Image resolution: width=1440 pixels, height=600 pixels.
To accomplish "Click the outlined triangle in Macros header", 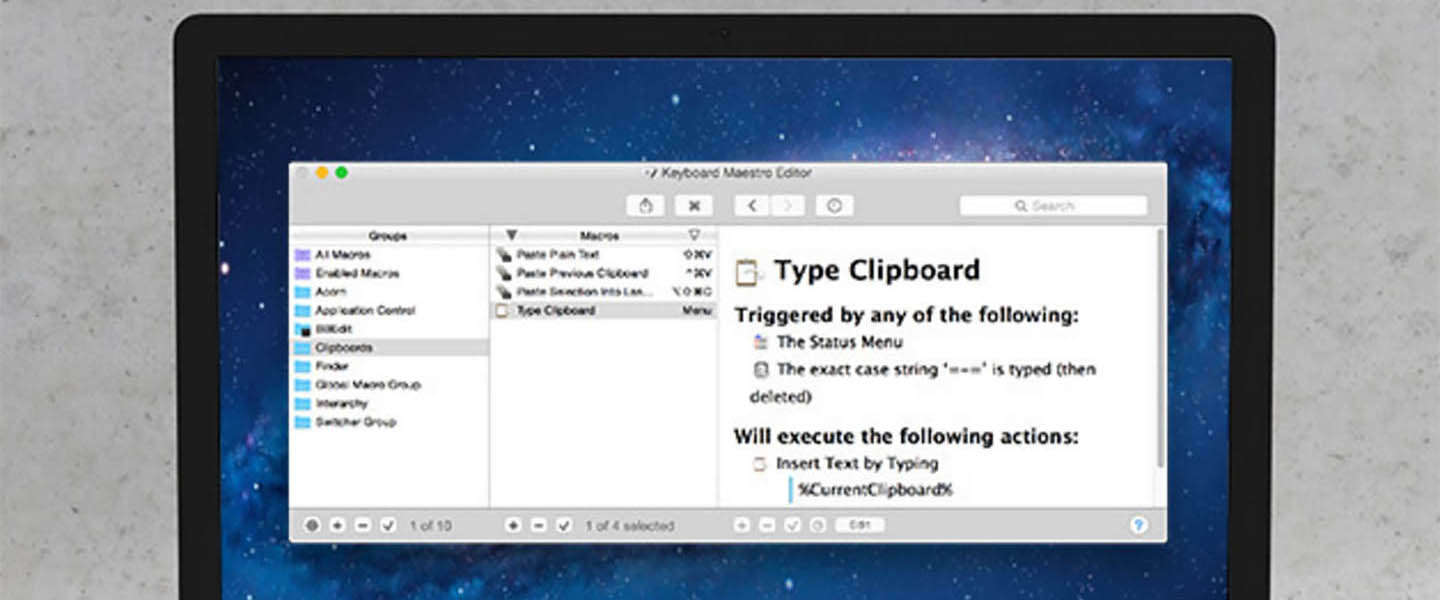I will [x=694, y=235].
